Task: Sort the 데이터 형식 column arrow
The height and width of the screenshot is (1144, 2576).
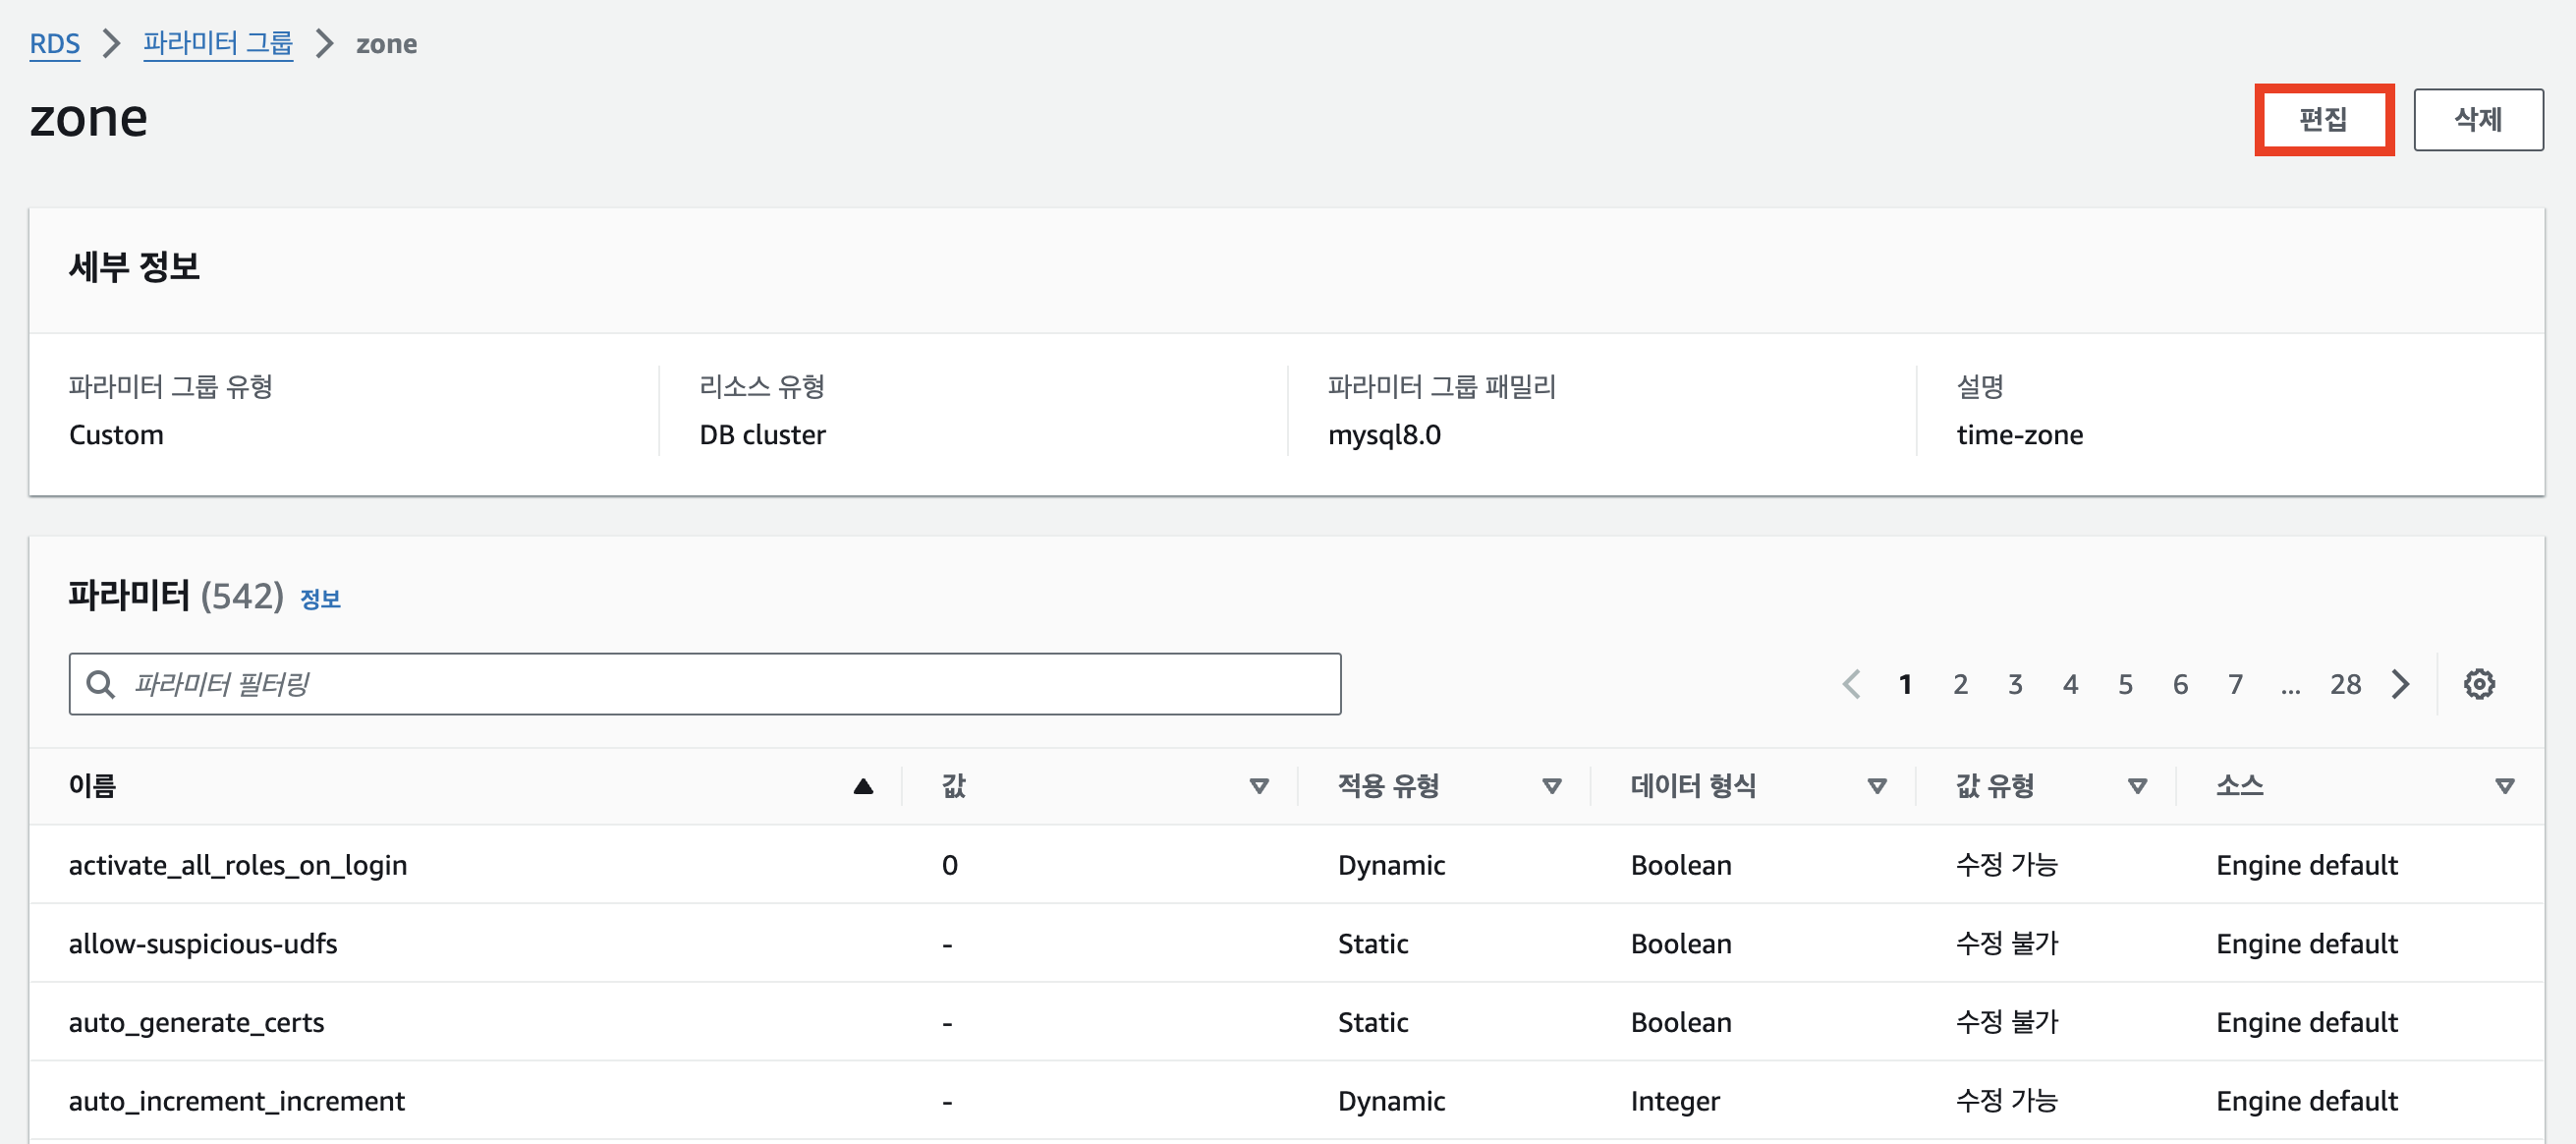Action: (1877, 786)
